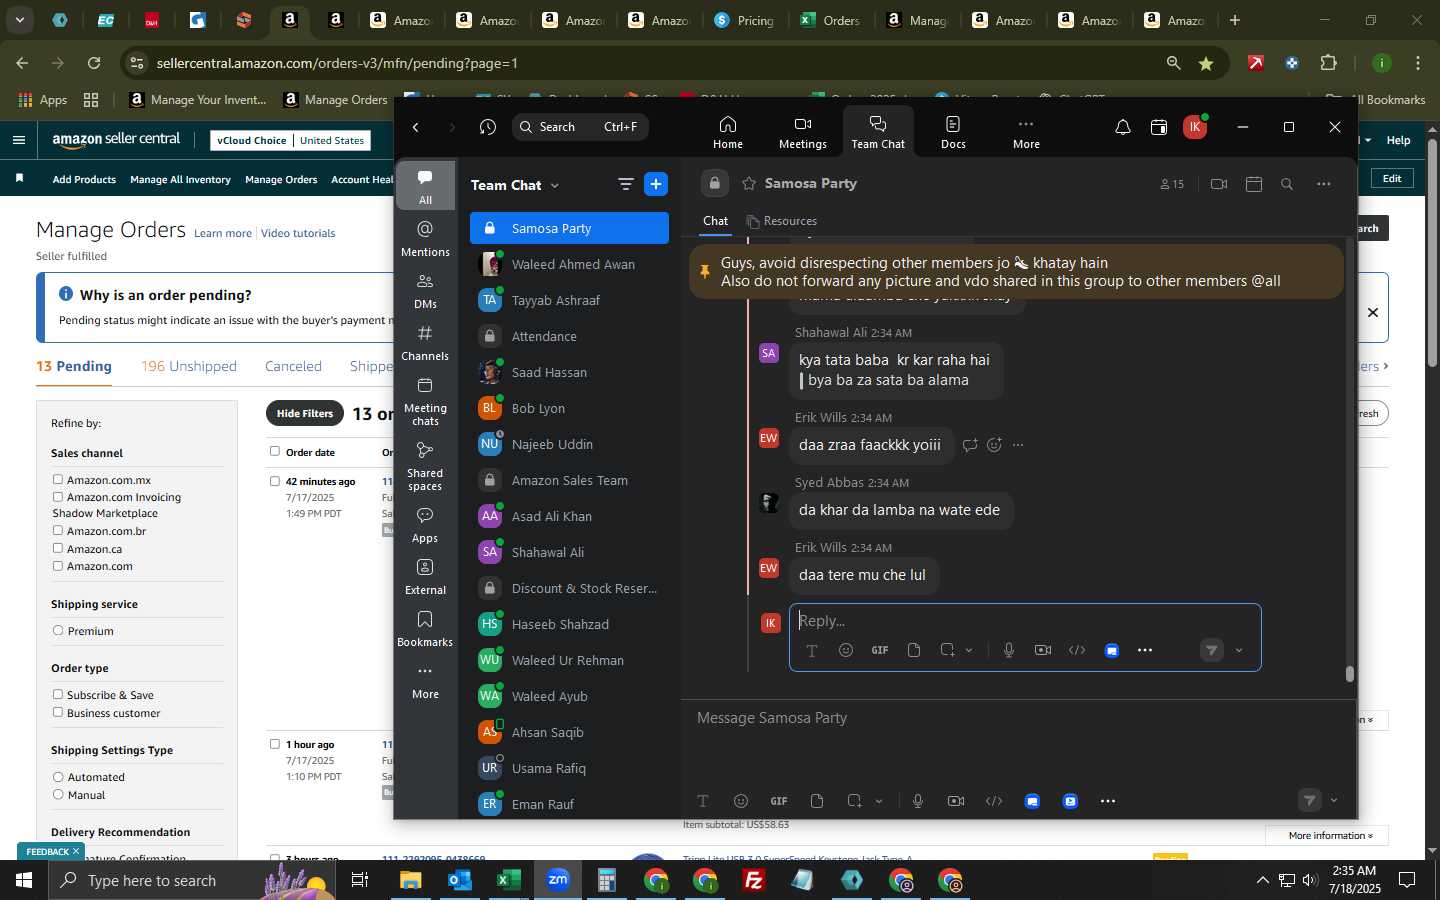Select the Automated shipping settings radio

(x=58, y=777)
